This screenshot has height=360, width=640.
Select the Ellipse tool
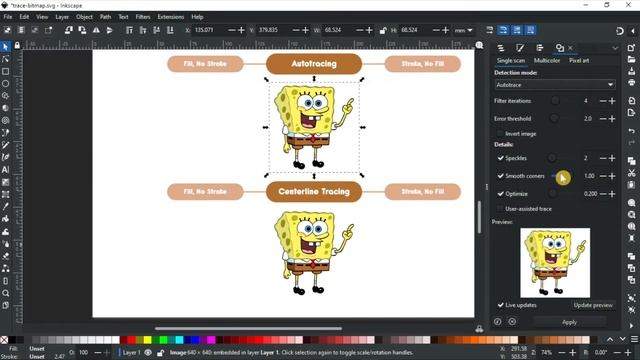point(5,84)
